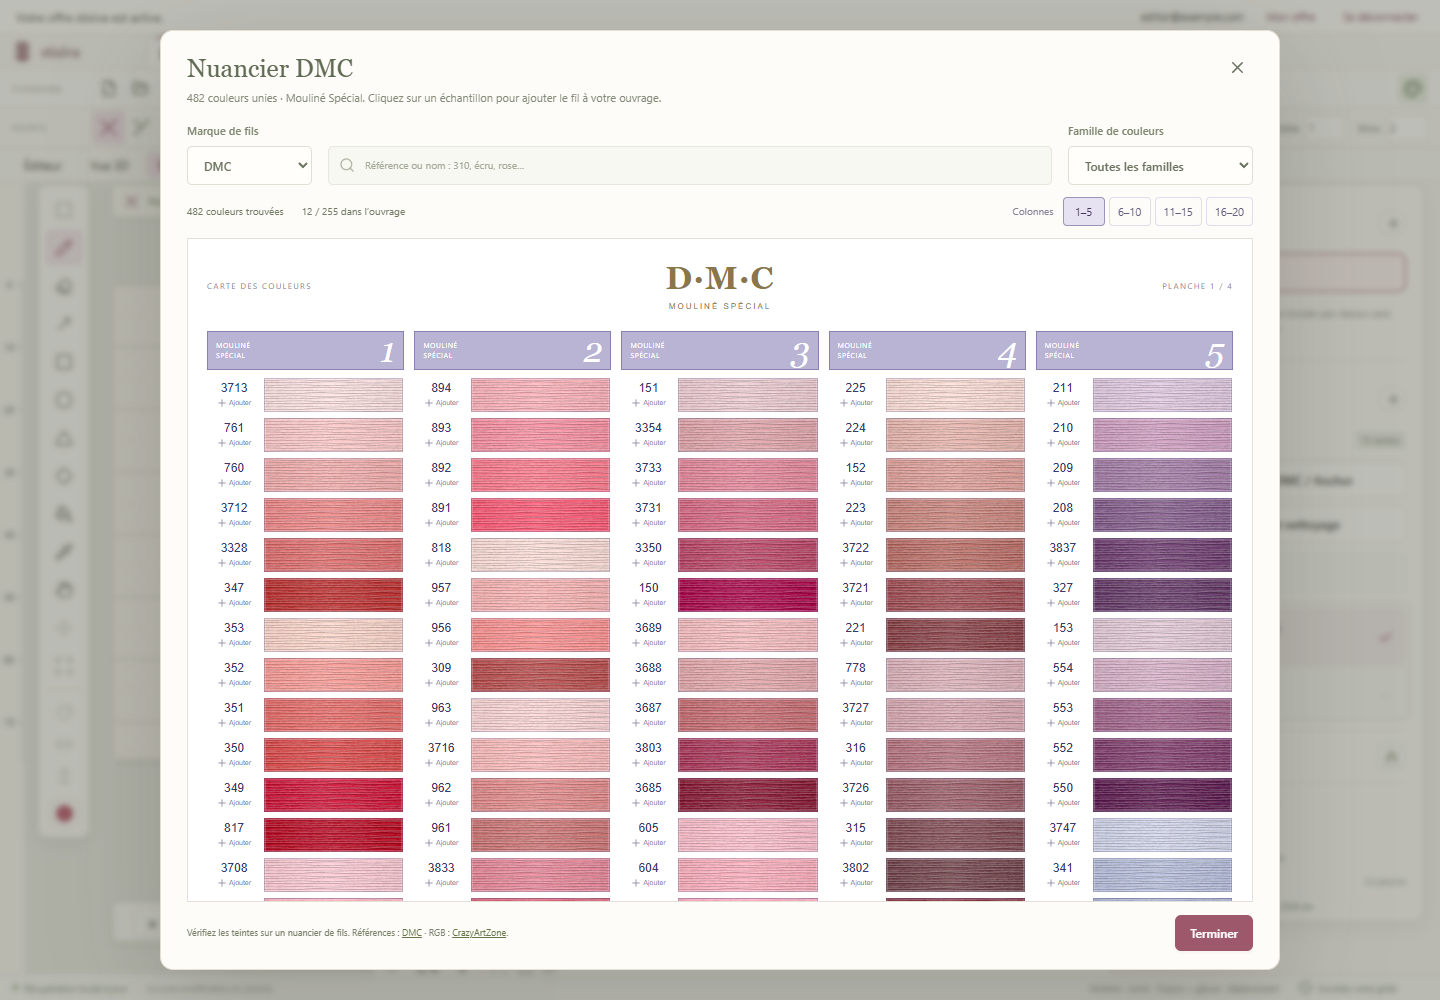Expand the Famille de couleurs dropdown
The height and width of the screenshot is (1000, 1440).
1160,166
